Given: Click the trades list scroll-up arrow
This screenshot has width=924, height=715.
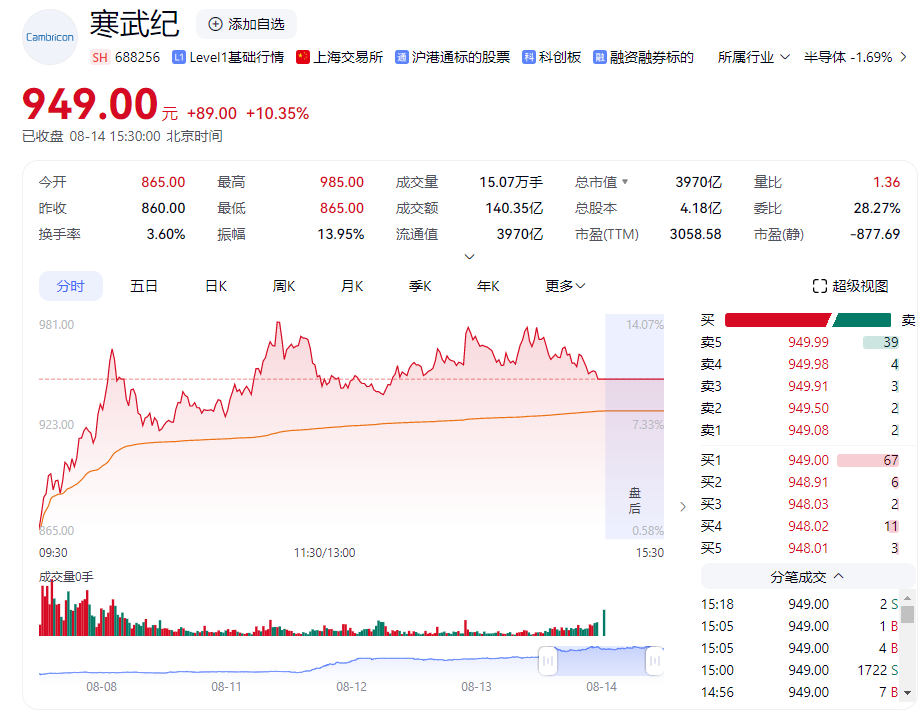Looking at the screenshot, I should [908, 597].
